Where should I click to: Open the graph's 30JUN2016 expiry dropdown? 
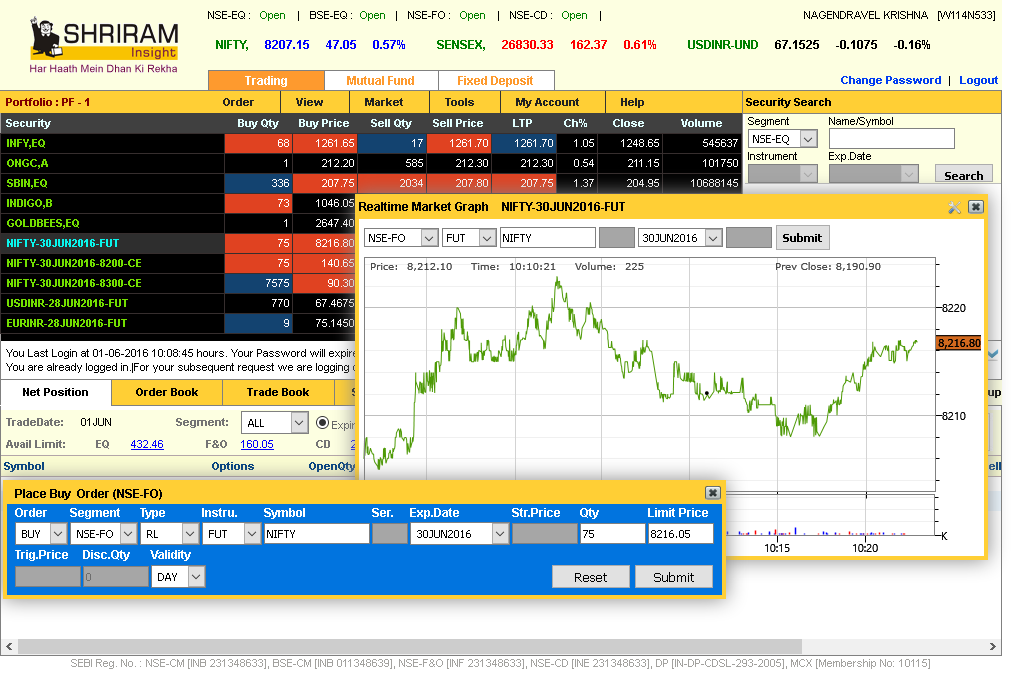click(713, 238)
